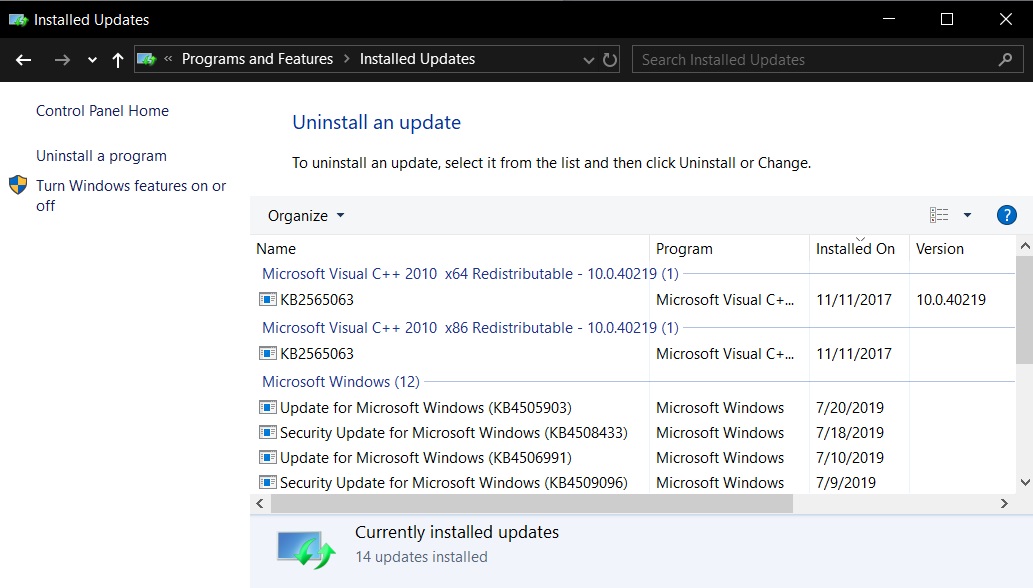The width and height of the screenshot is (1033, 588).
Task: Go to Control Panel Home
Action: coord(101,110)
